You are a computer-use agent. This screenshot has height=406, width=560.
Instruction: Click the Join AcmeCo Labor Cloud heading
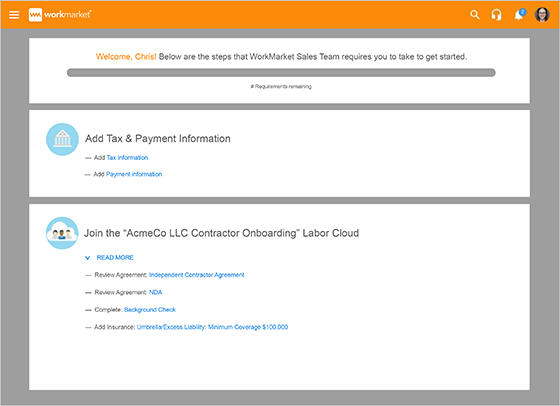(221, 233)
